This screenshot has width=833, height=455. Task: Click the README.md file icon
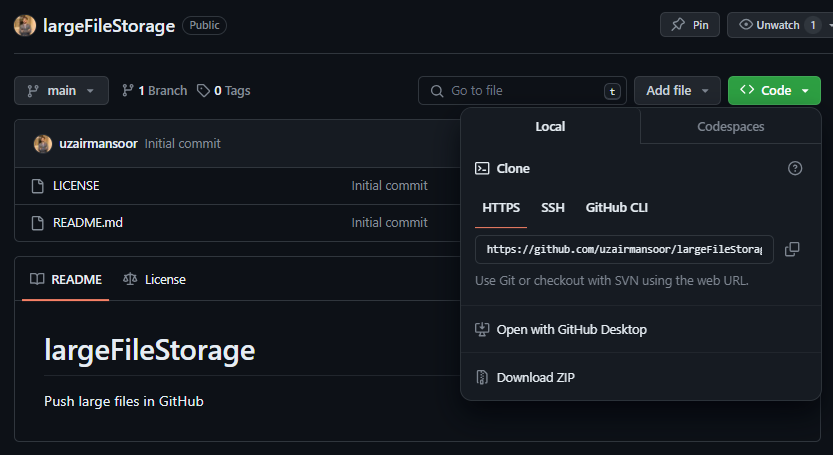[x=37, y=223]
